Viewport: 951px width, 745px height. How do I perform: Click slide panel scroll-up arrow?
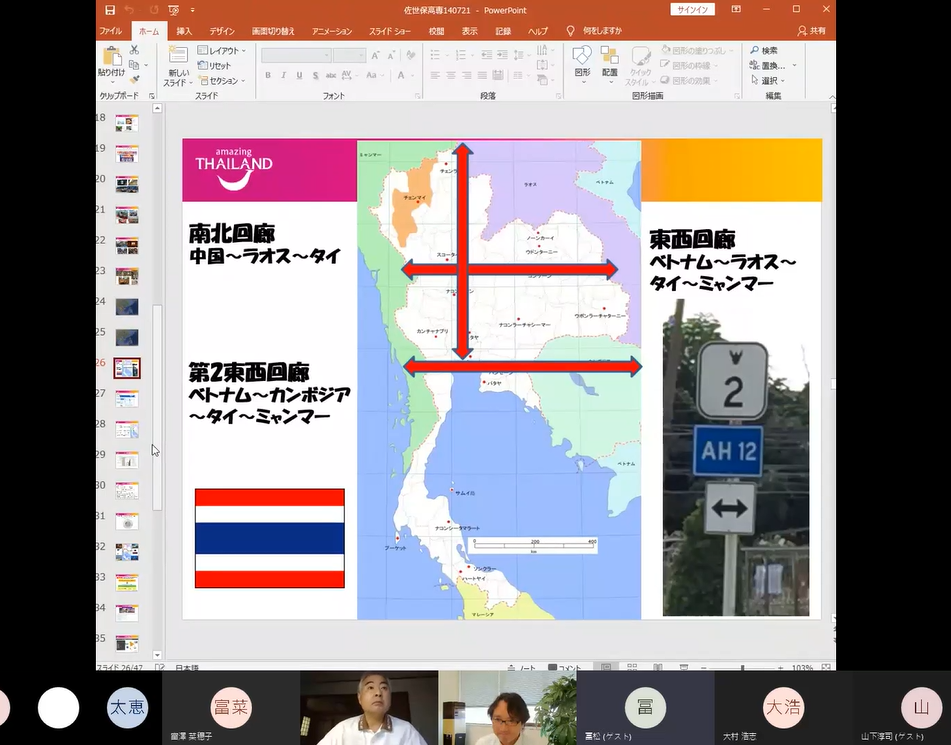coord(157,109)
